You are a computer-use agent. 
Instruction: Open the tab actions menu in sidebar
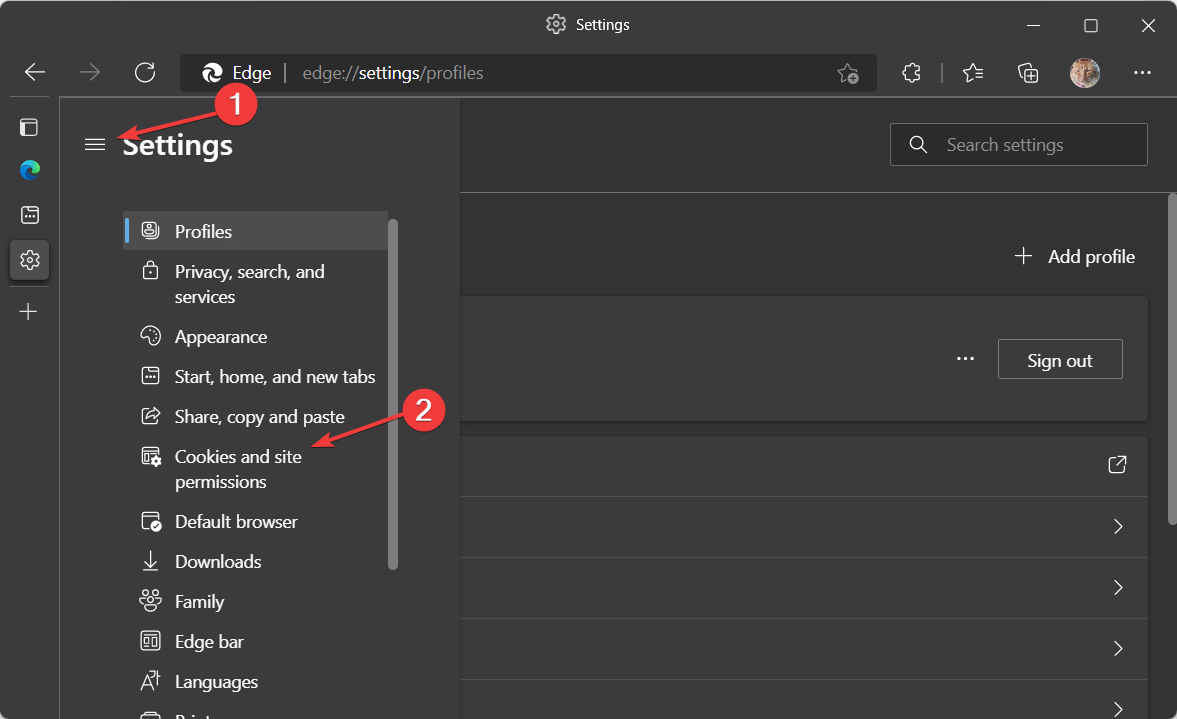29,128
